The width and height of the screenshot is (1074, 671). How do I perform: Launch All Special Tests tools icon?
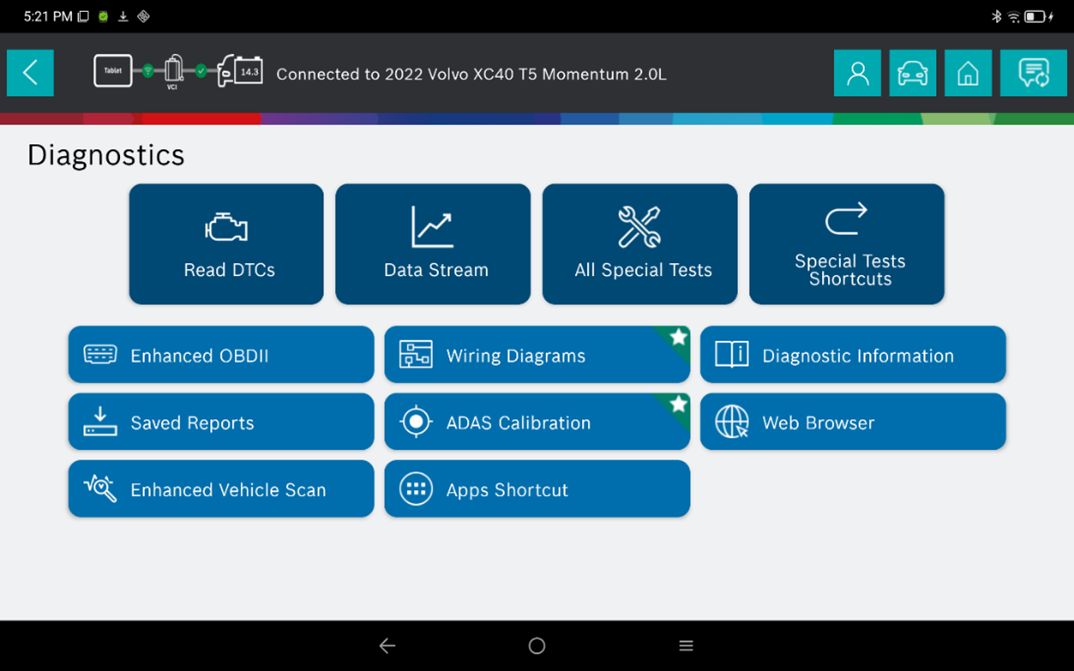pyautogui.click(x=639, y=243)
